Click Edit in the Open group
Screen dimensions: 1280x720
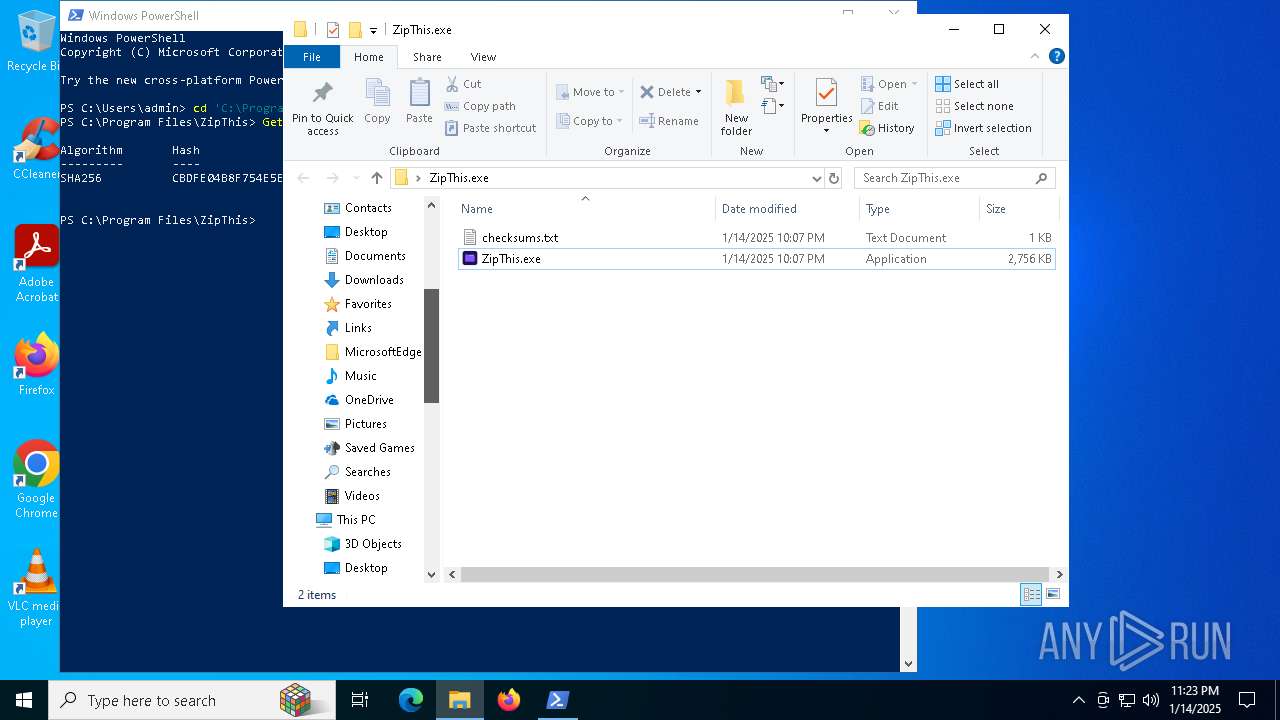[879, 106]
